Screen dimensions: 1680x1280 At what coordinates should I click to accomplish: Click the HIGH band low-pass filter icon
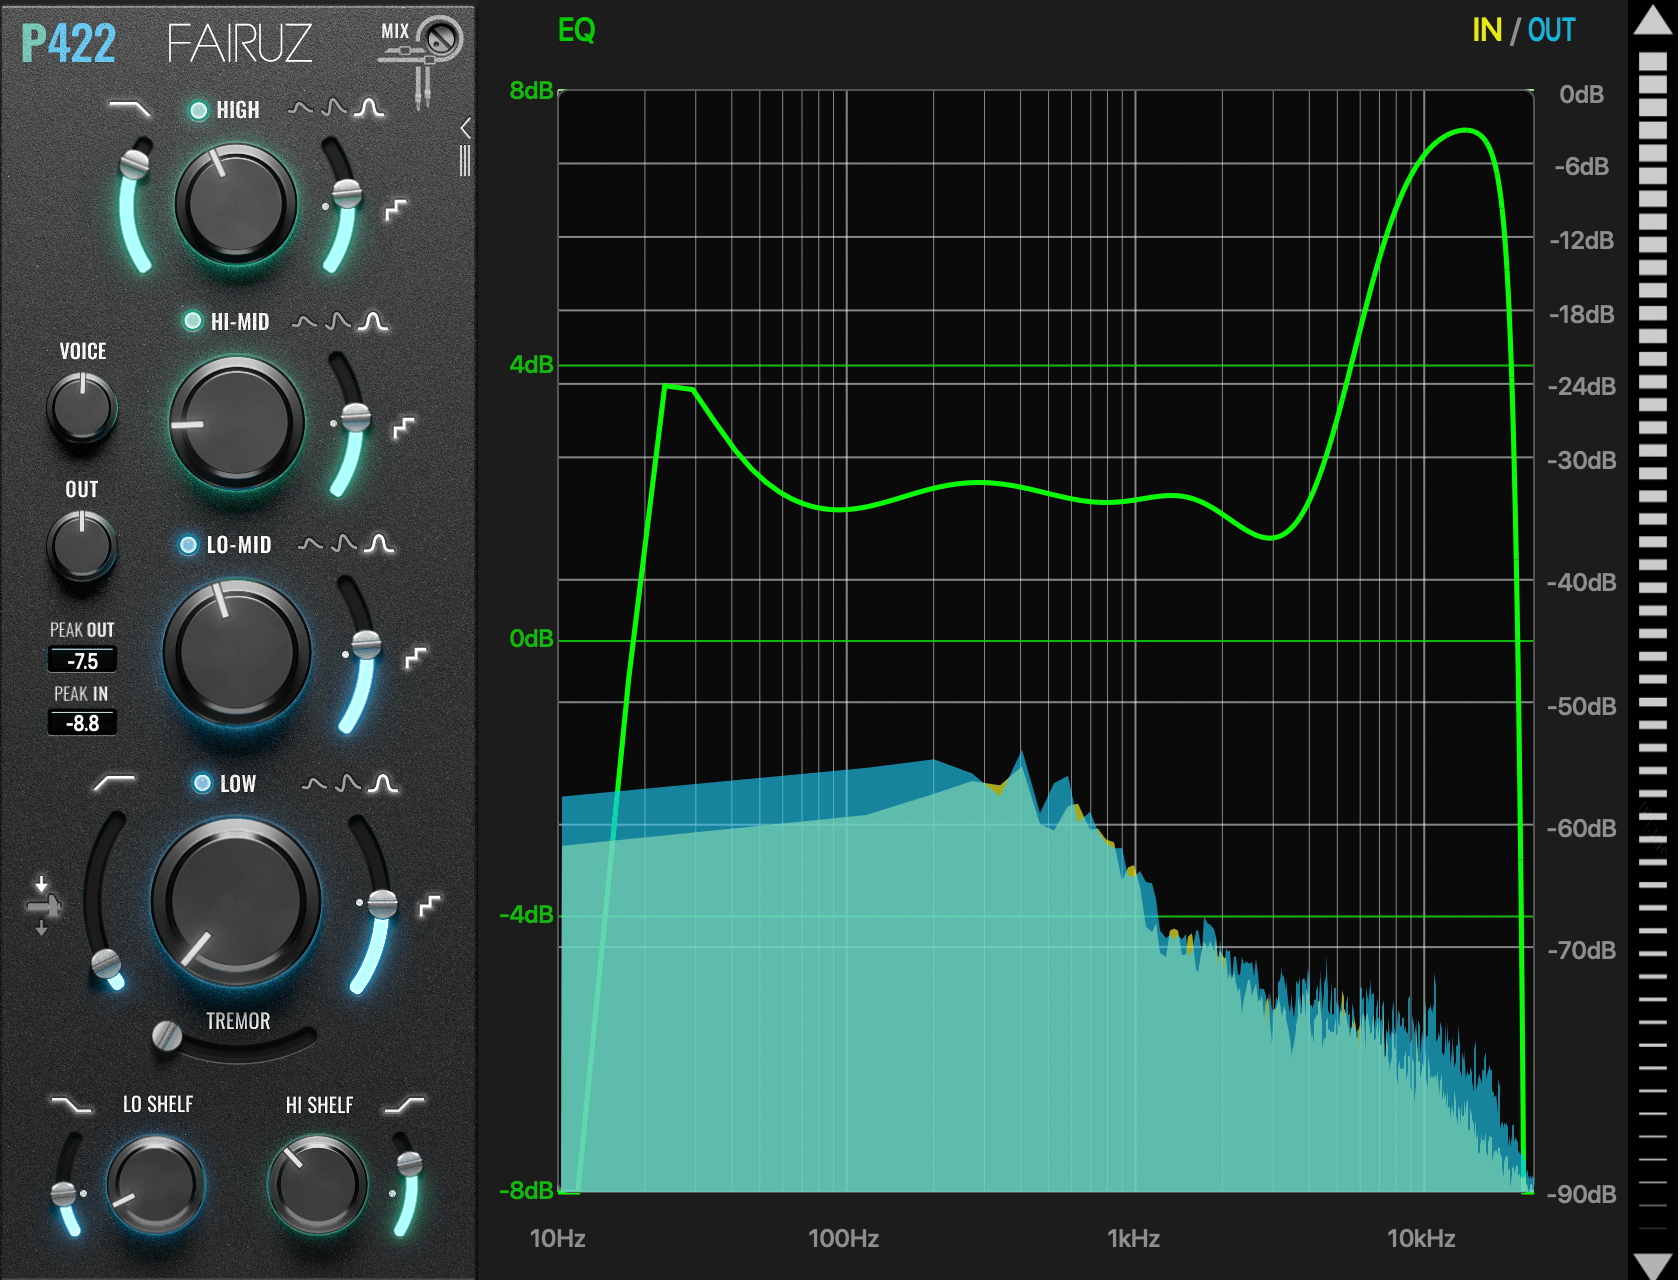click(130, 108)
